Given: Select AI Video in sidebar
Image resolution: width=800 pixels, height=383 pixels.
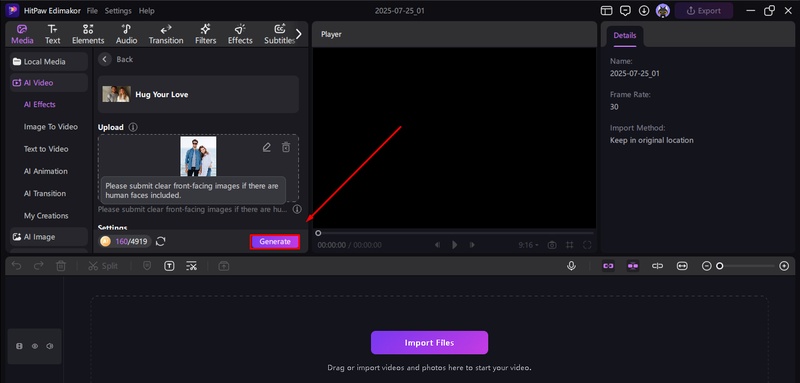Looking at the screenshot, I should [49, 83].
